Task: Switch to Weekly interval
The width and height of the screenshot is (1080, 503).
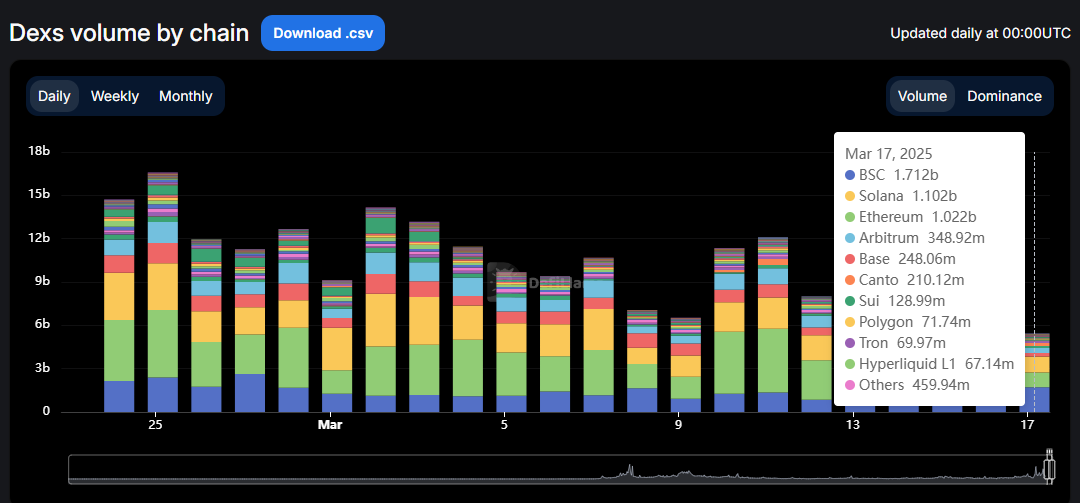Action: click(115, 96)
